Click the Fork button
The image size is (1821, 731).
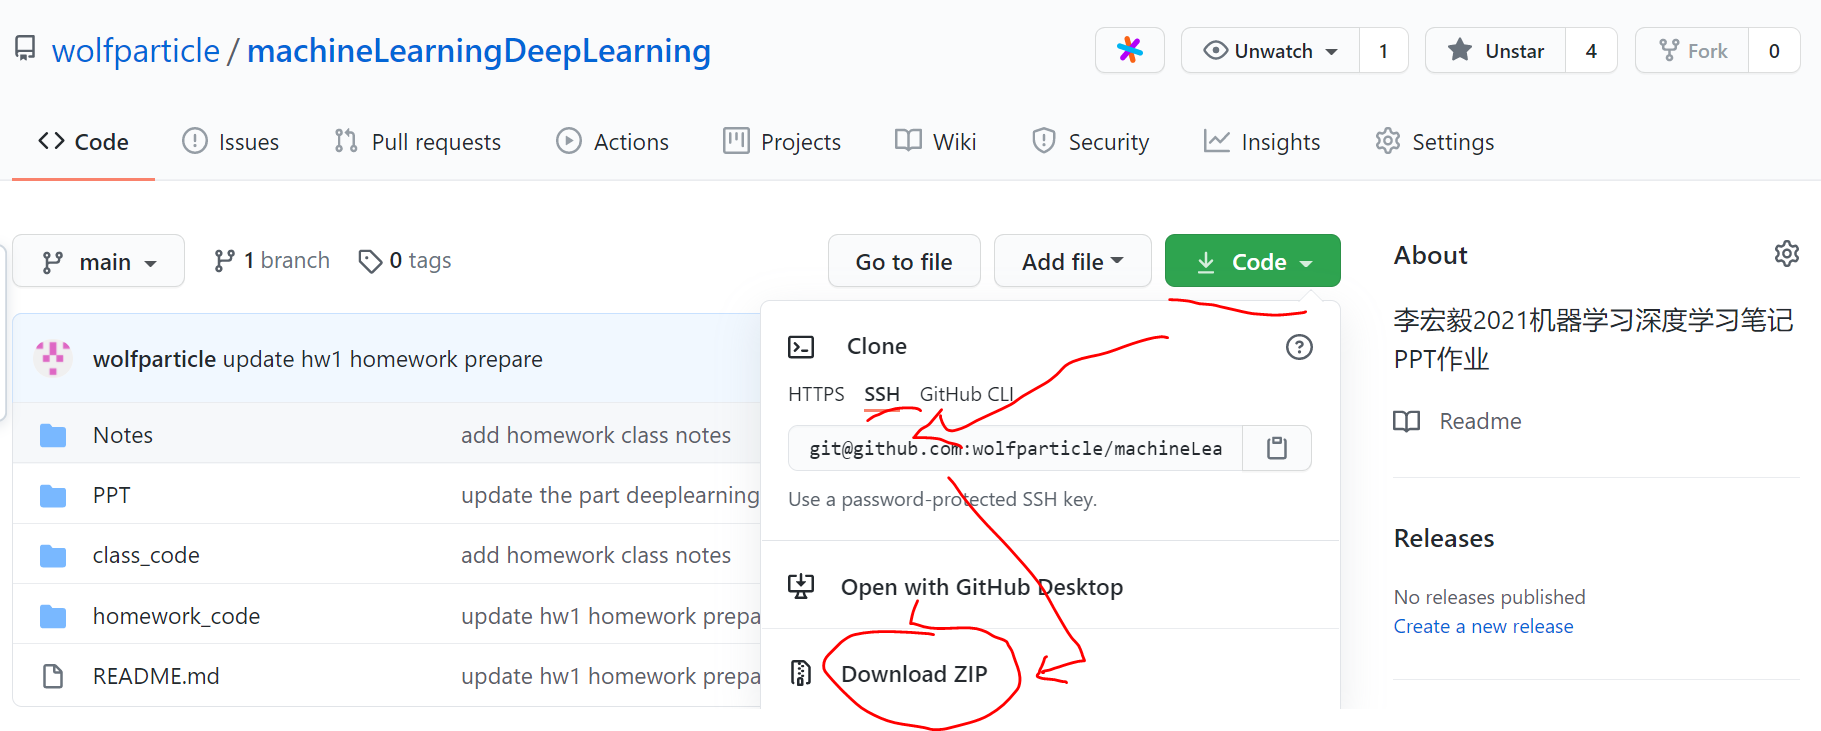pyautogui.click(x=1692, y=50)
